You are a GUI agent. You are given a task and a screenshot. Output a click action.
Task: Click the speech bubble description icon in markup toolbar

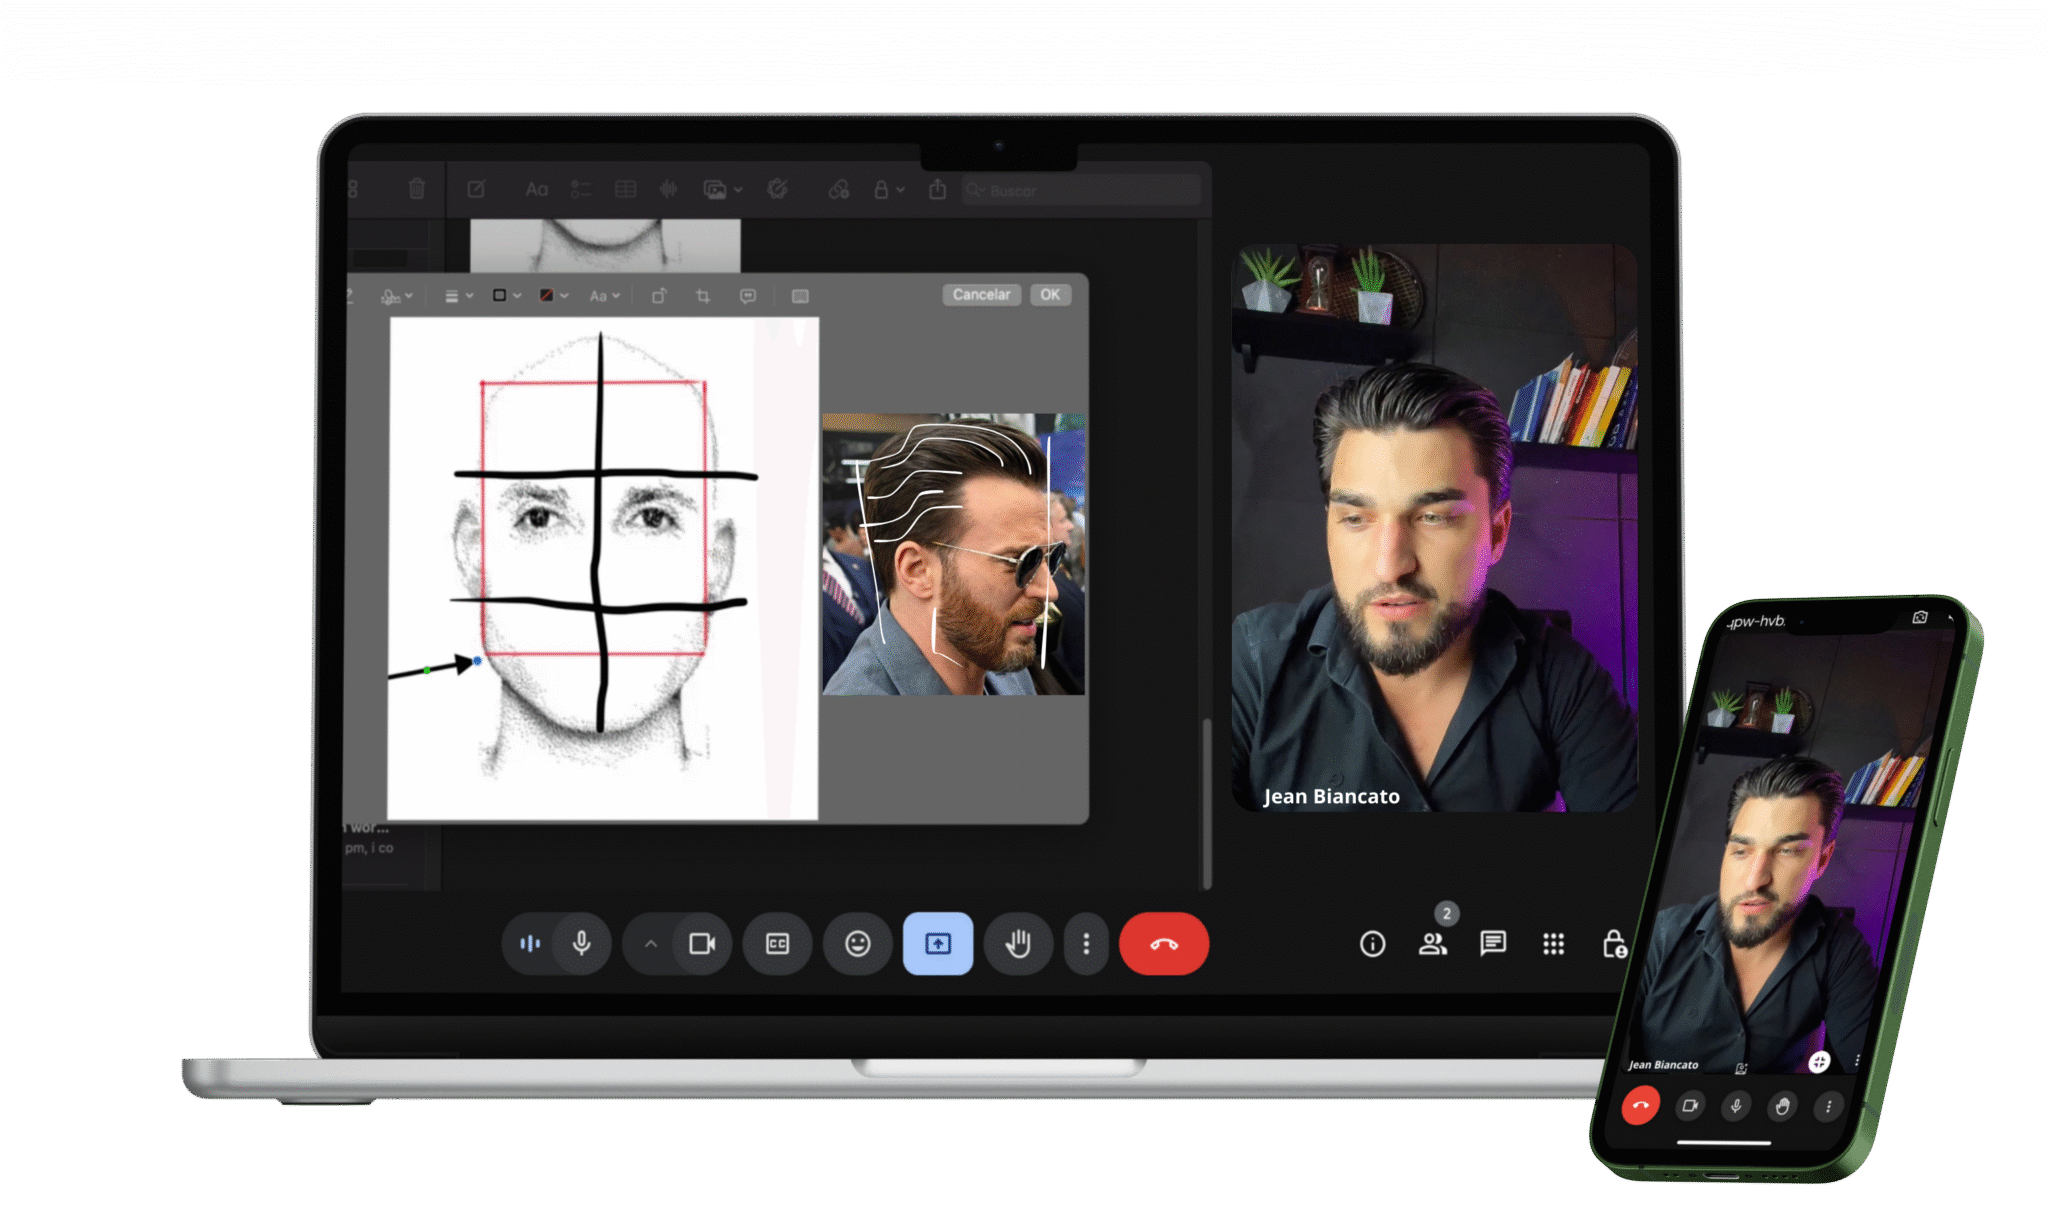748,296
